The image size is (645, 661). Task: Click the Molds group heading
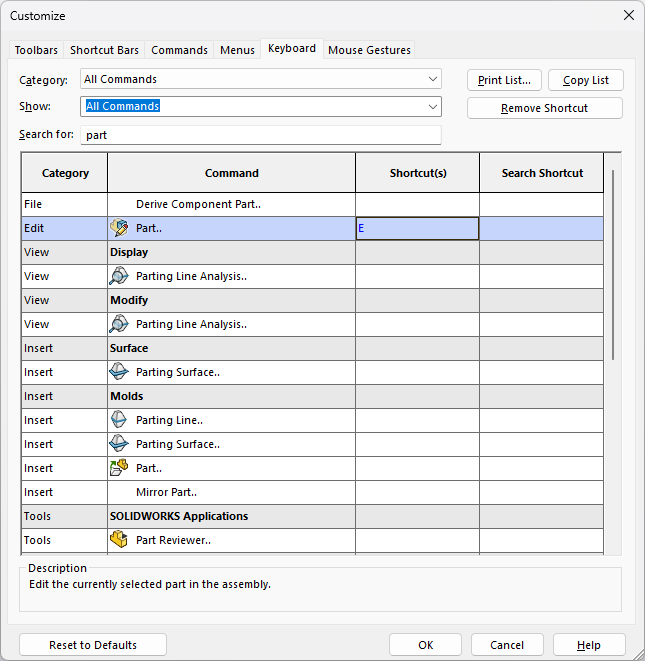tap(126, 396)
